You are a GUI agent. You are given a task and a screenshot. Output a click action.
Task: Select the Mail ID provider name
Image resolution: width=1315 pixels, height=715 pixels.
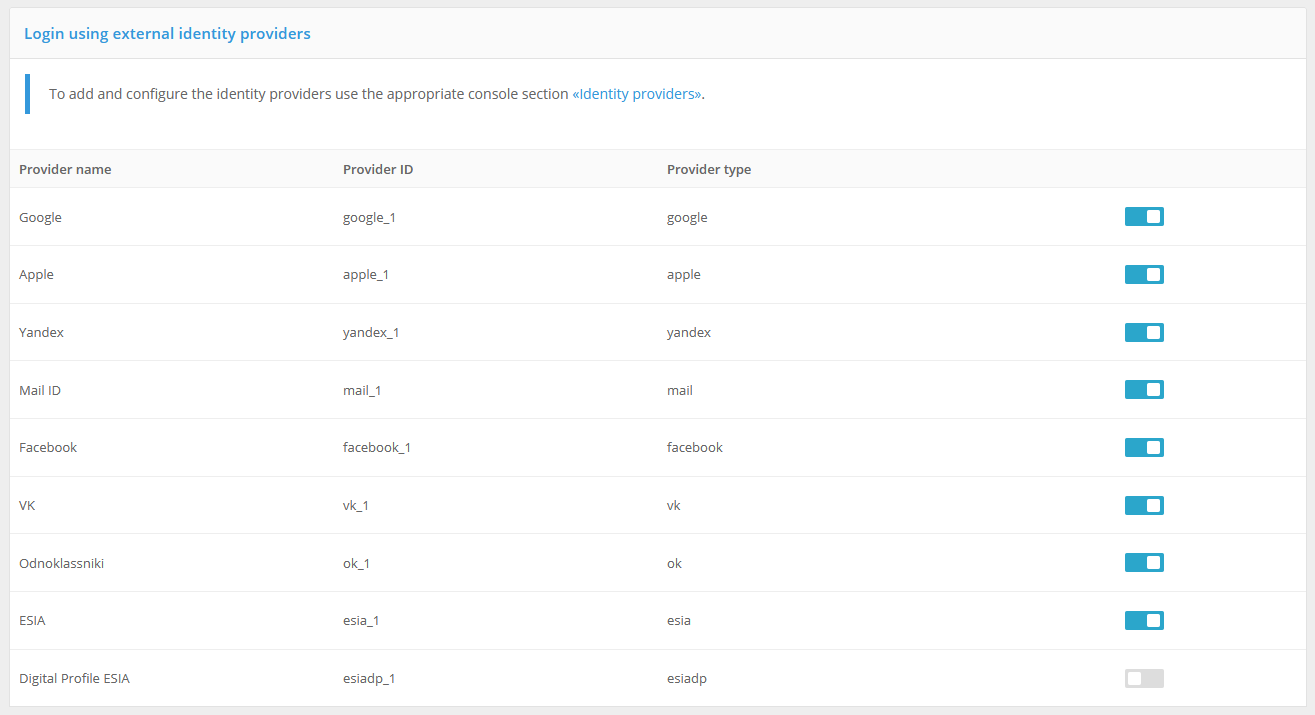point(40,390)
